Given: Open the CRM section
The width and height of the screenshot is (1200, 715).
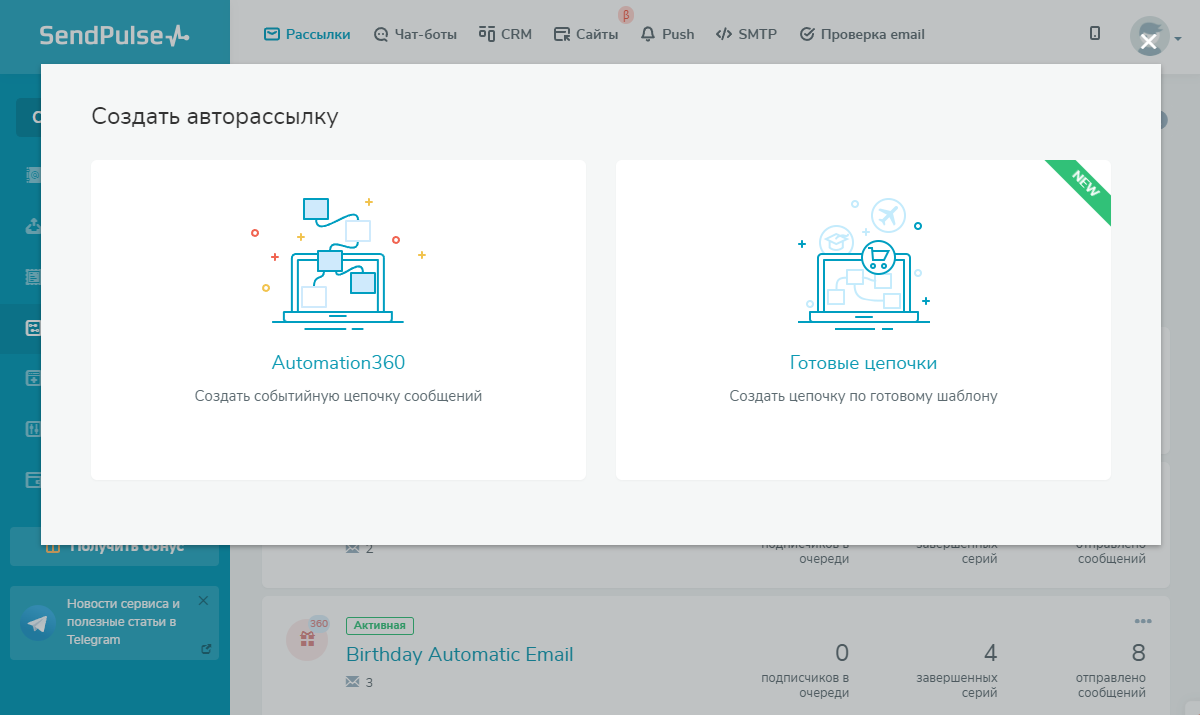Looking at the screenshot, I should click(505, 34).
